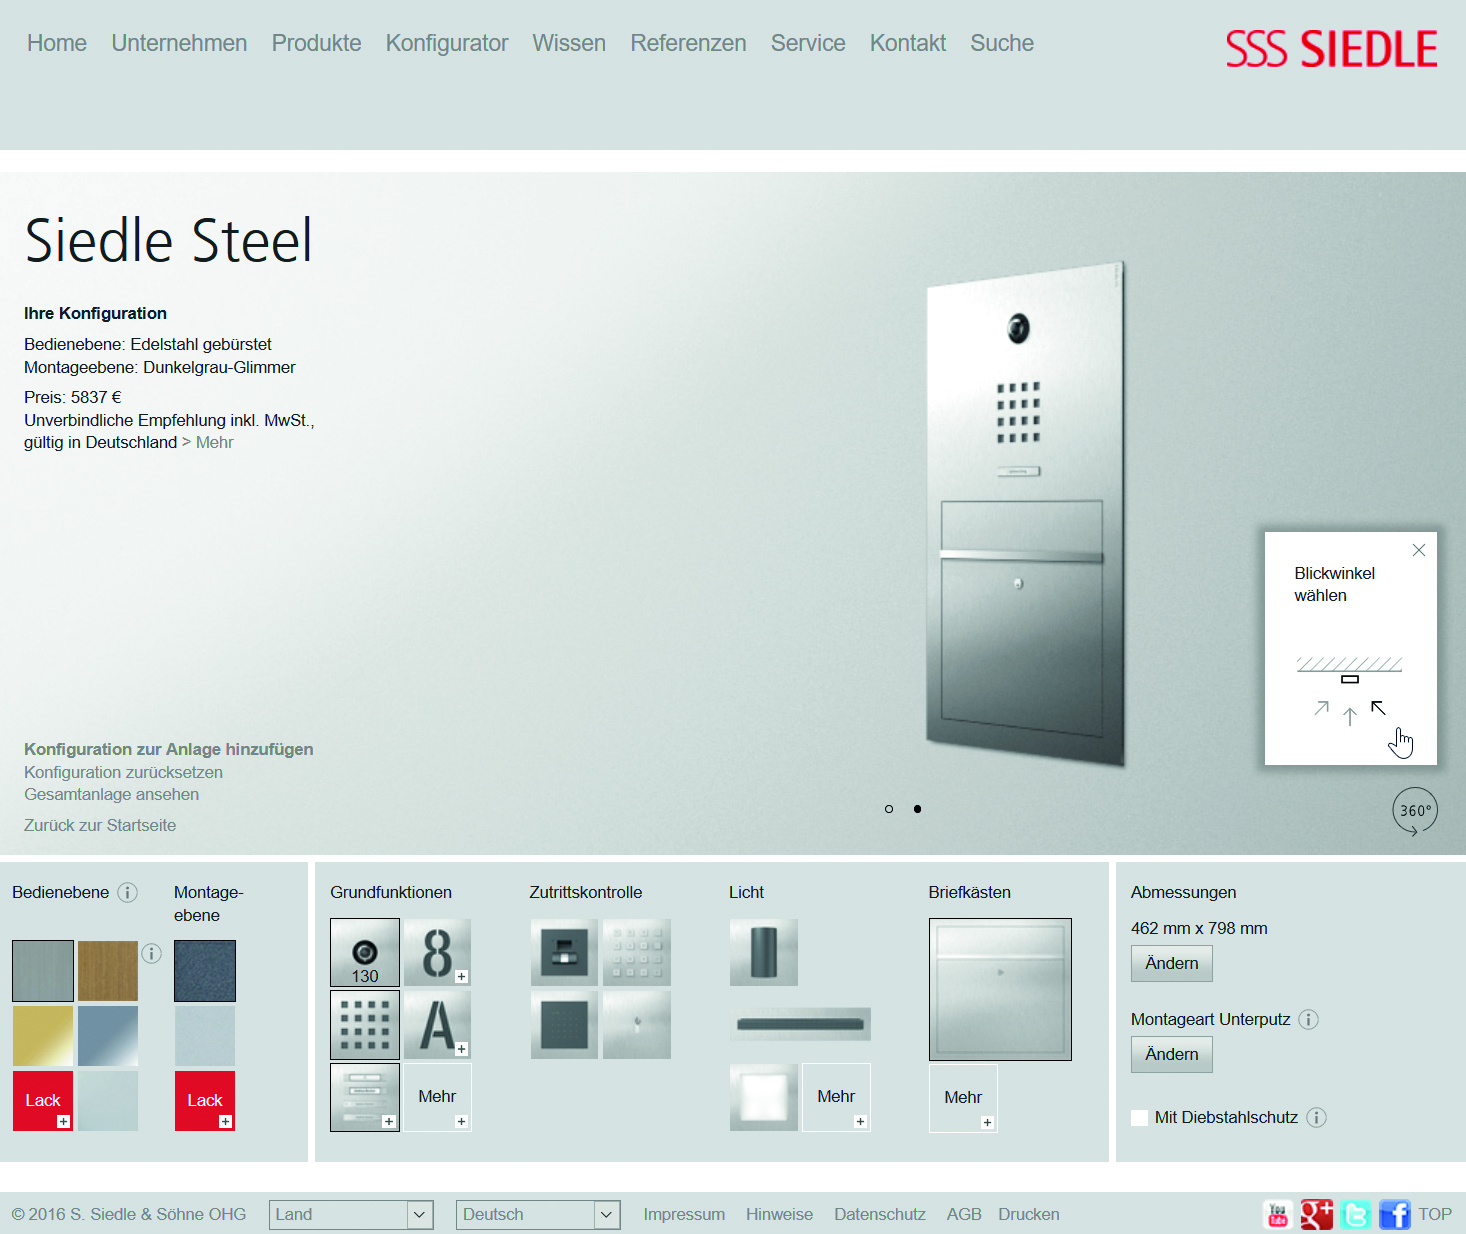The image size is (1466, 1234).
Task: Select the call button nameplate module
Action: [x=365, y=1097]
